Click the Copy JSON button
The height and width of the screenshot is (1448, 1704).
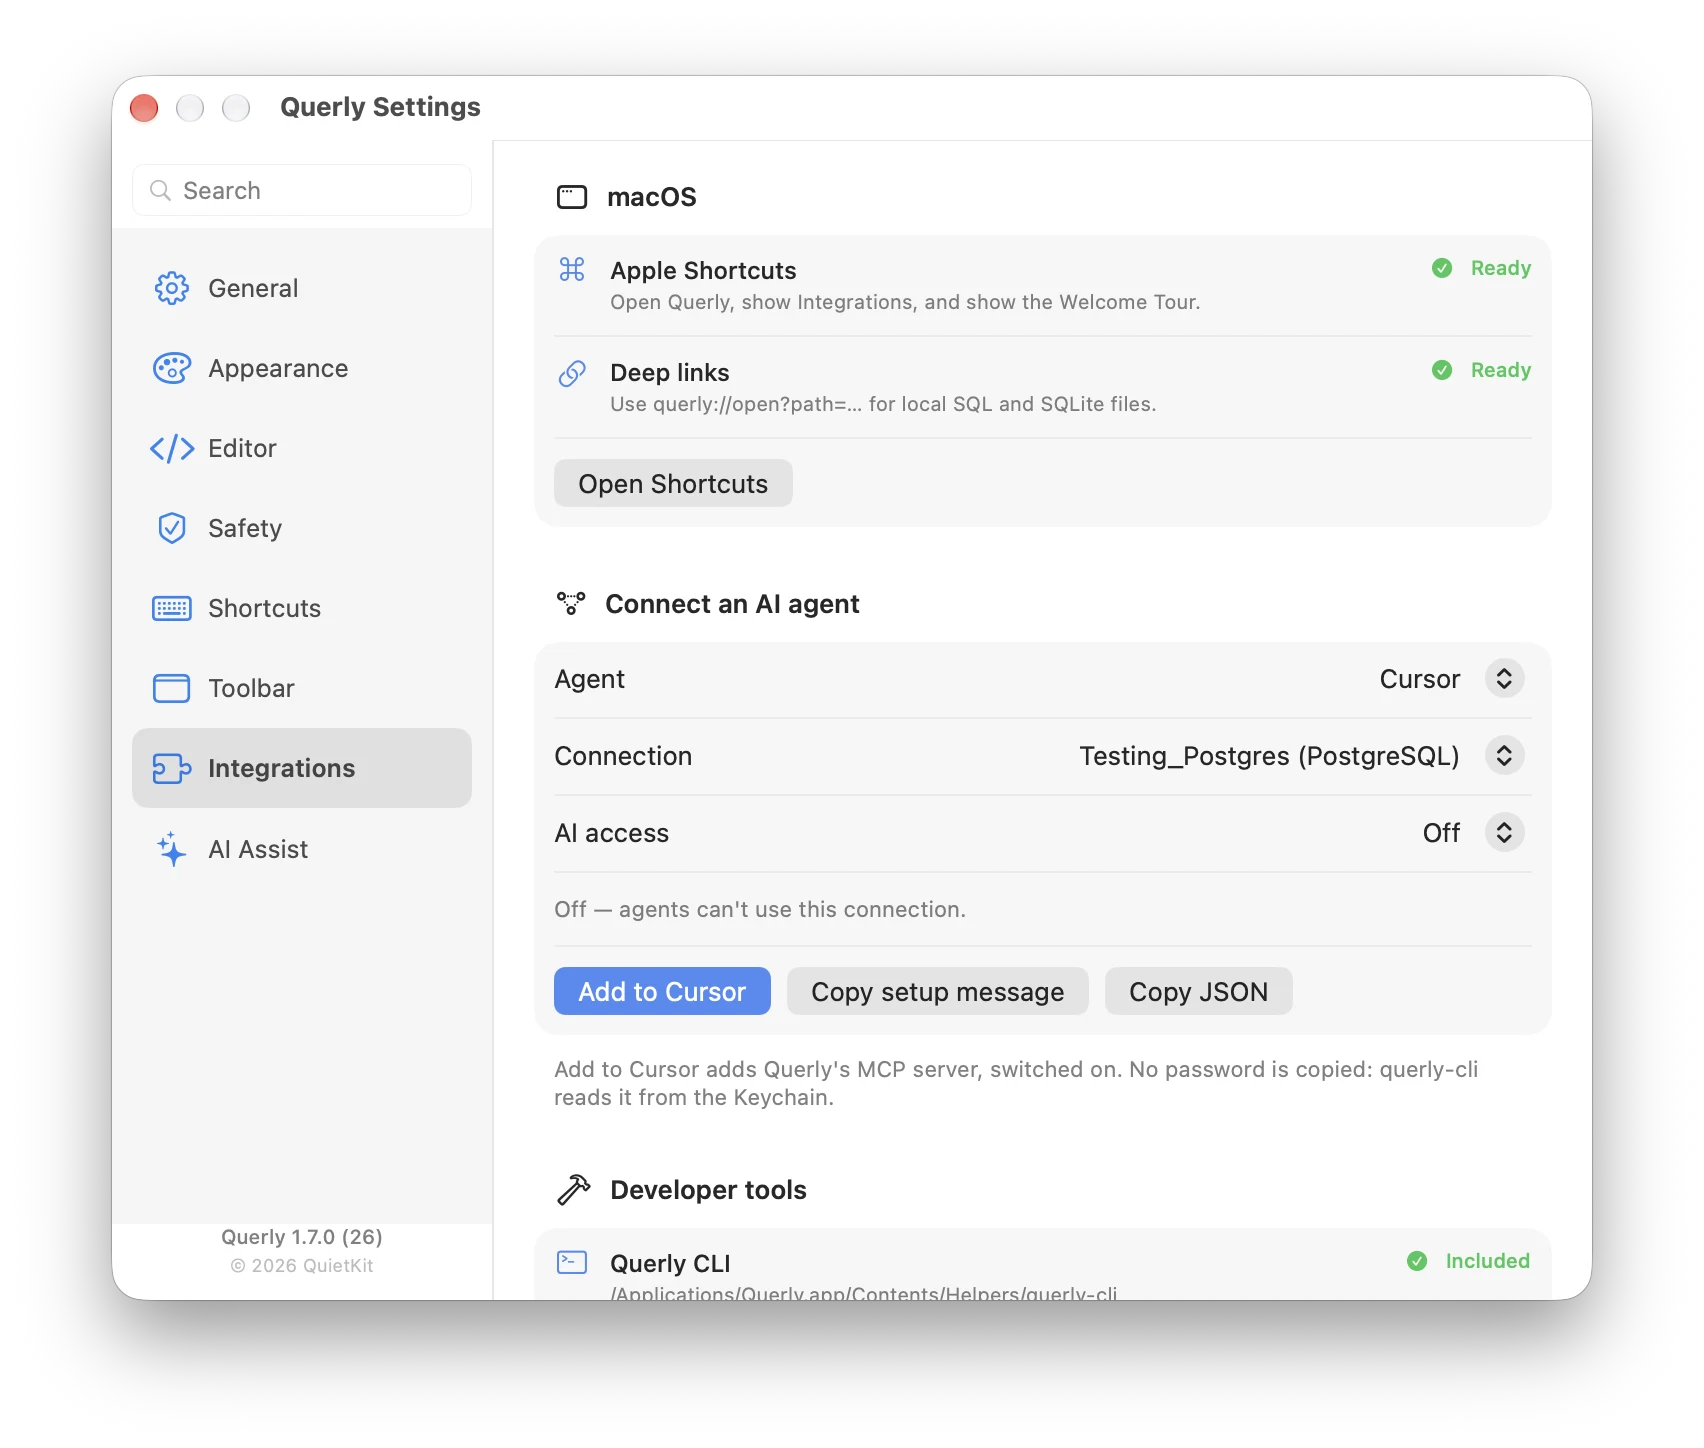pos(1198,991)
